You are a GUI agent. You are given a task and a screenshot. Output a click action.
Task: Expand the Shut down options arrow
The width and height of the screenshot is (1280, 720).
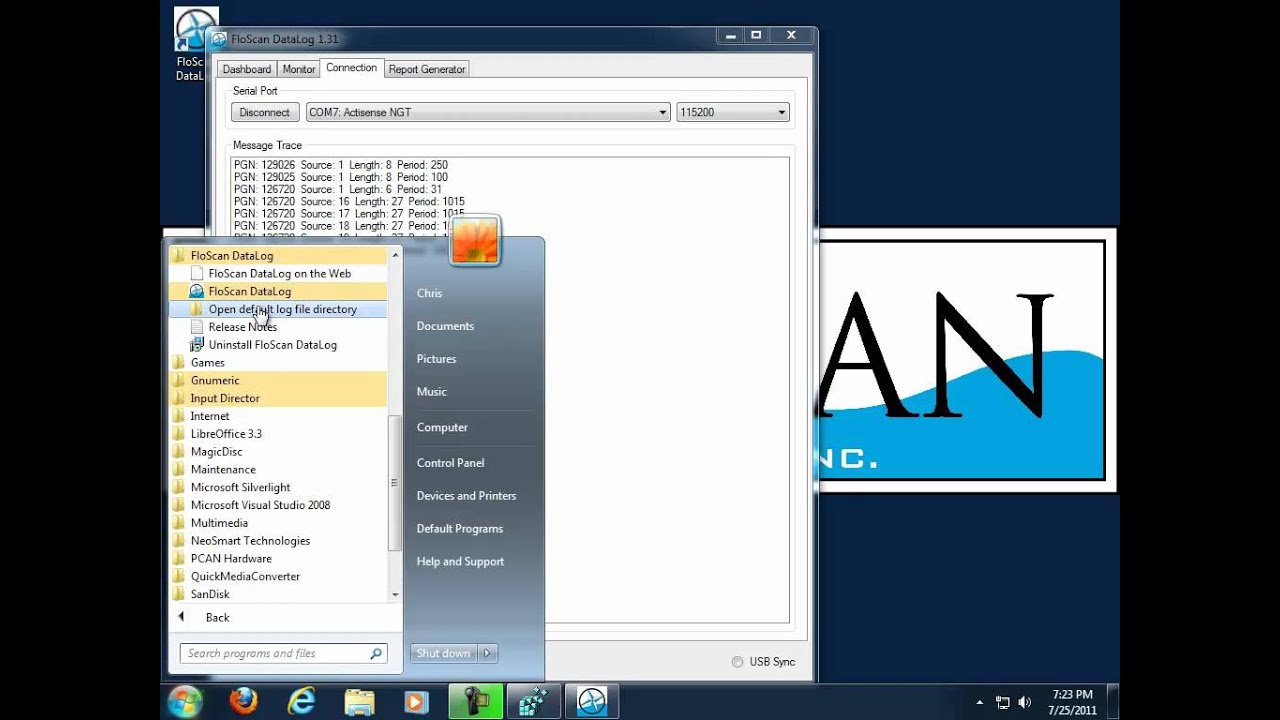click(x=487, y=654)
